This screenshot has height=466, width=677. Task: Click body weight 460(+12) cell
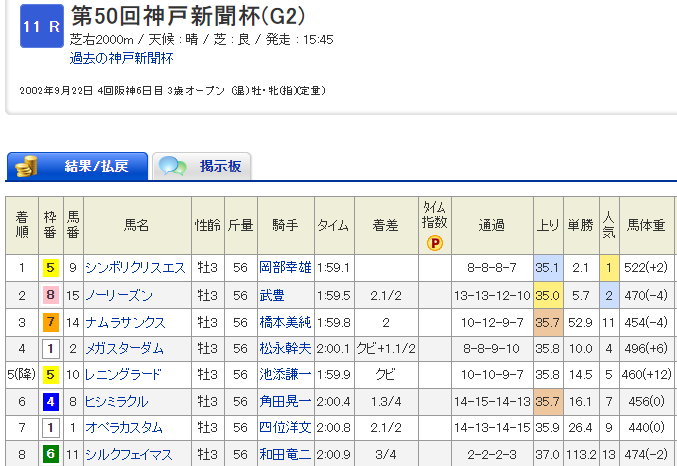[647, 374]
